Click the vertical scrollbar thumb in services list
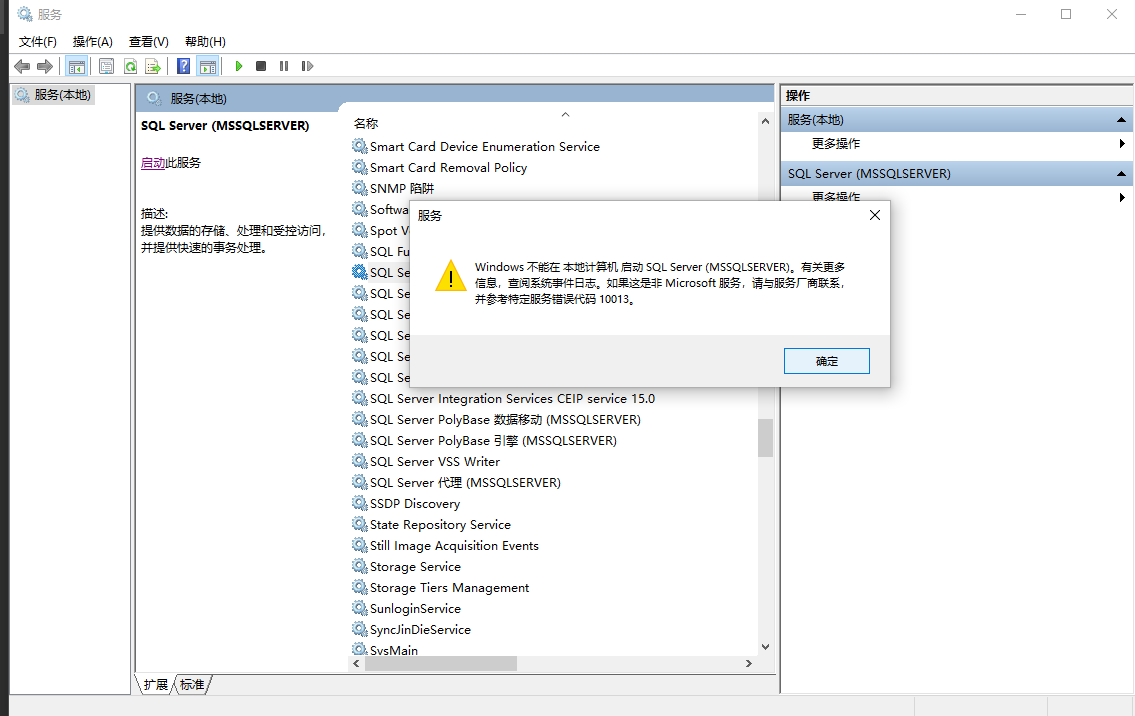 coord(765,438)
